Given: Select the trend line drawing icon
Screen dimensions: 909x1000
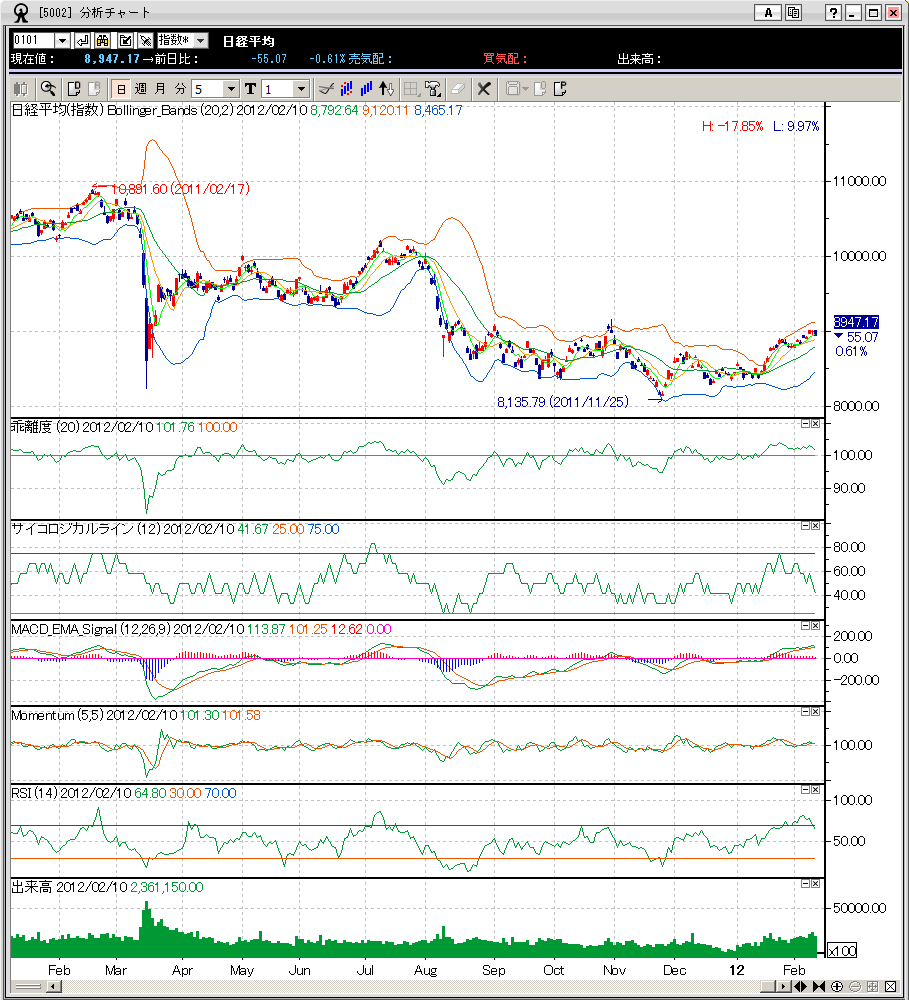Looking at the screenshot, I should pos(326,88).
